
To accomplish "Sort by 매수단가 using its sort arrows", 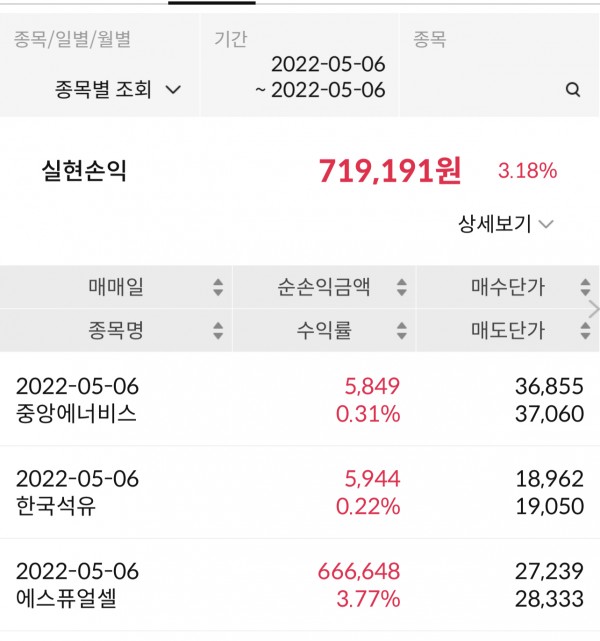I will [x=585, y=288].
